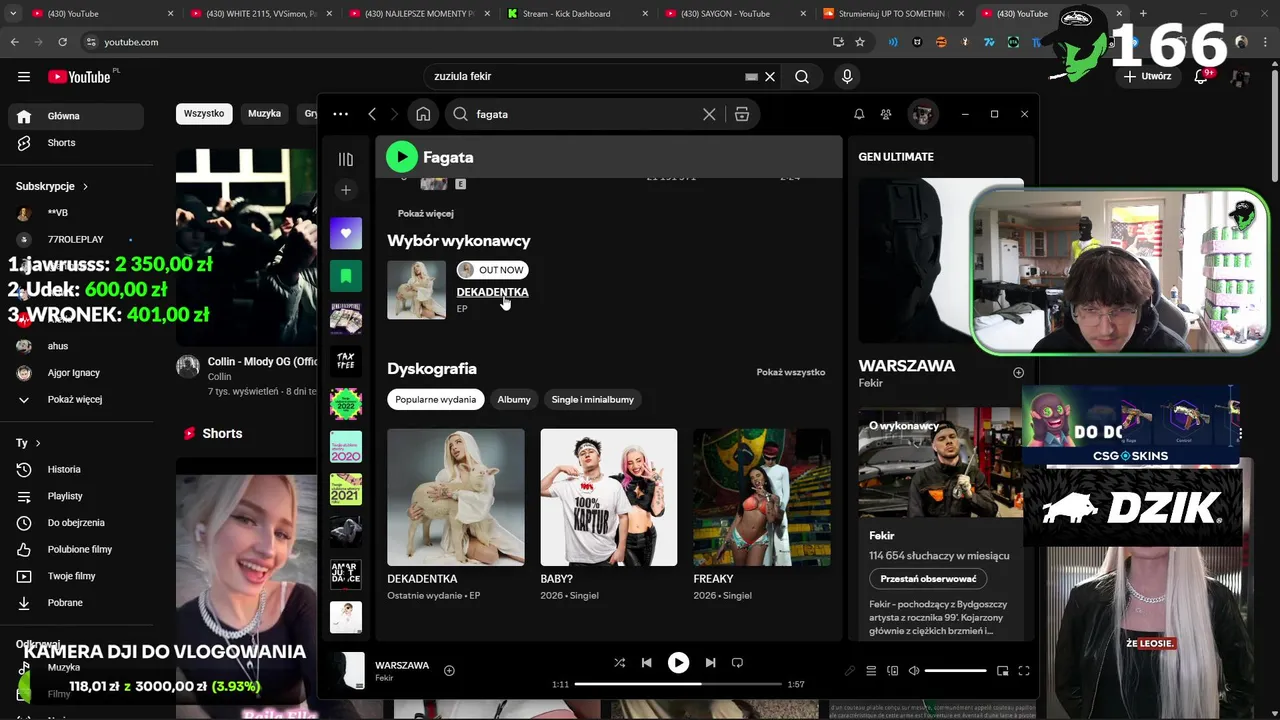Screen dimensions: 1280x720
Task: Add WARSZAWA to Liked Songs in player bar
Action: (449, 670)
